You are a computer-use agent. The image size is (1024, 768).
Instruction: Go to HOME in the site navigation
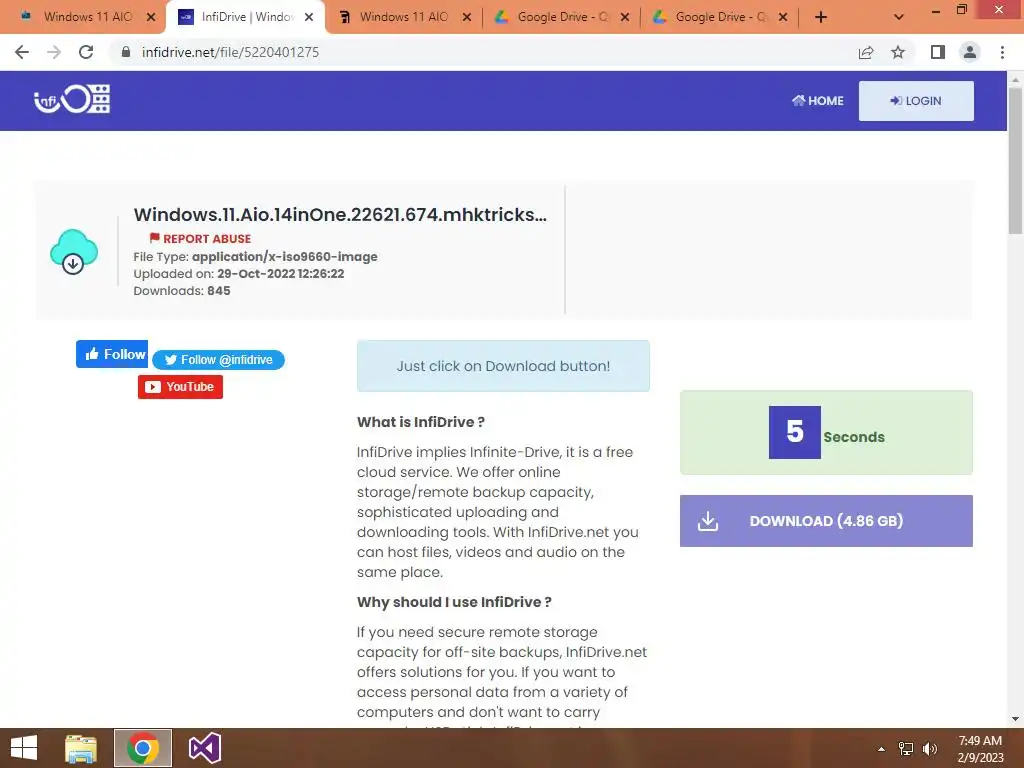(x=818, y=101)
